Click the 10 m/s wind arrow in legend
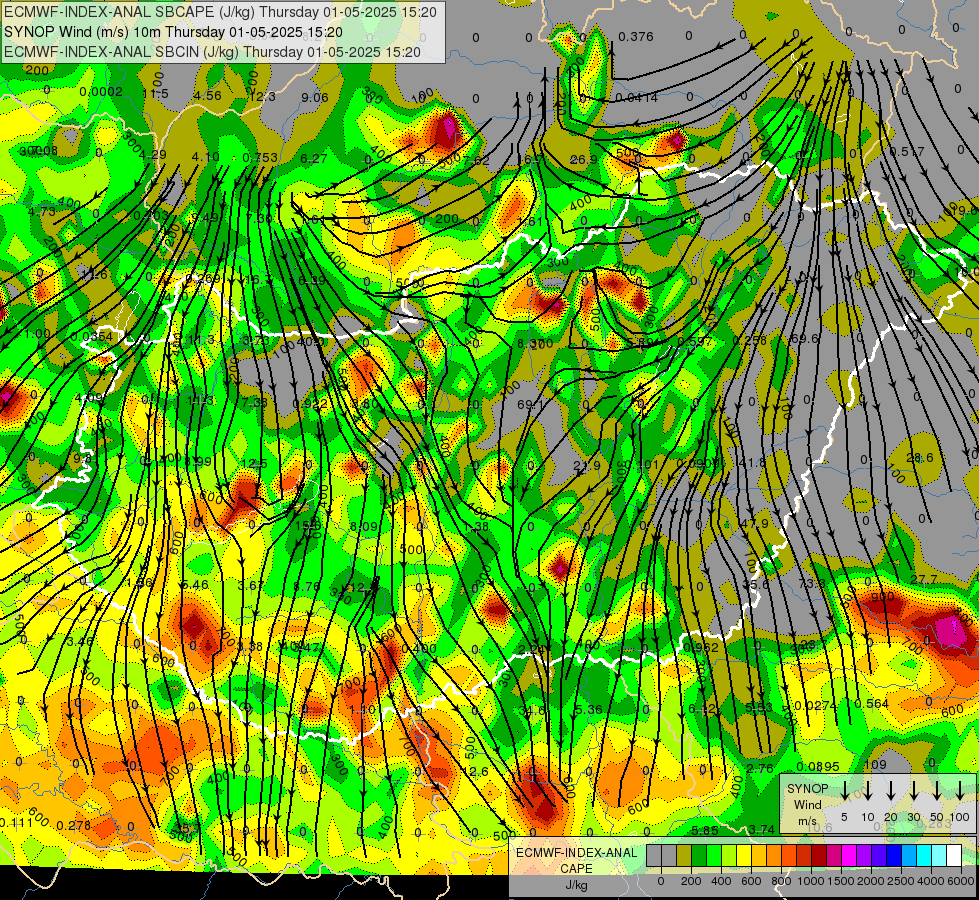Viewport: 979px width, 900px height. pos(868,790)
